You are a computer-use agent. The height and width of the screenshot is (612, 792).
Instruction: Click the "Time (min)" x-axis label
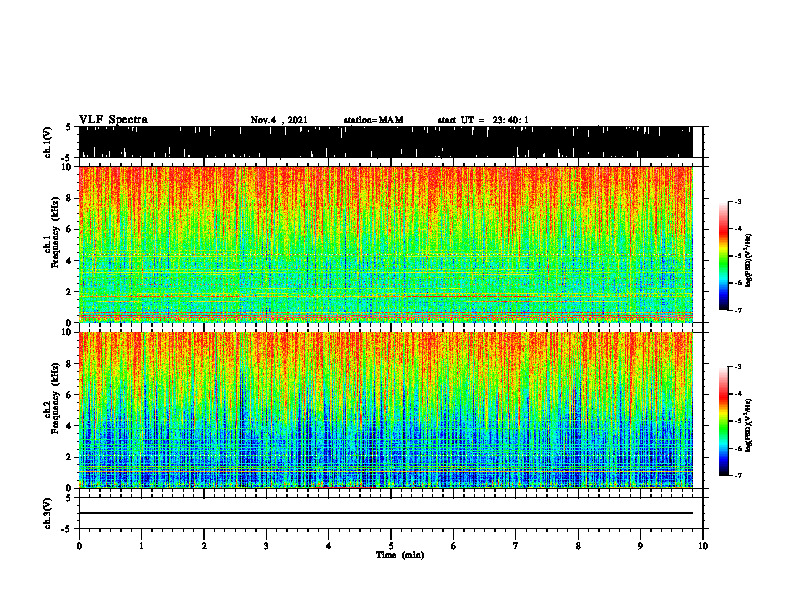tap(400, 555)
